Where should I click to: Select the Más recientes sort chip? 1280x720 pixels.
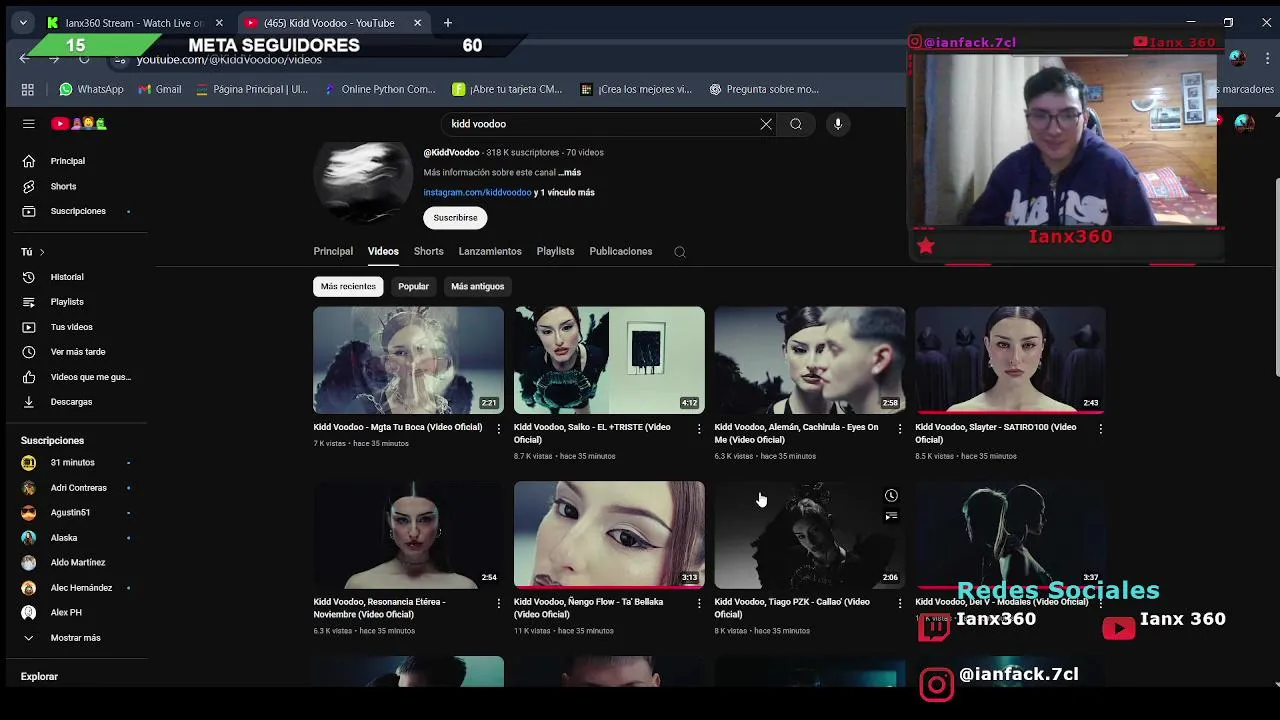348,286
